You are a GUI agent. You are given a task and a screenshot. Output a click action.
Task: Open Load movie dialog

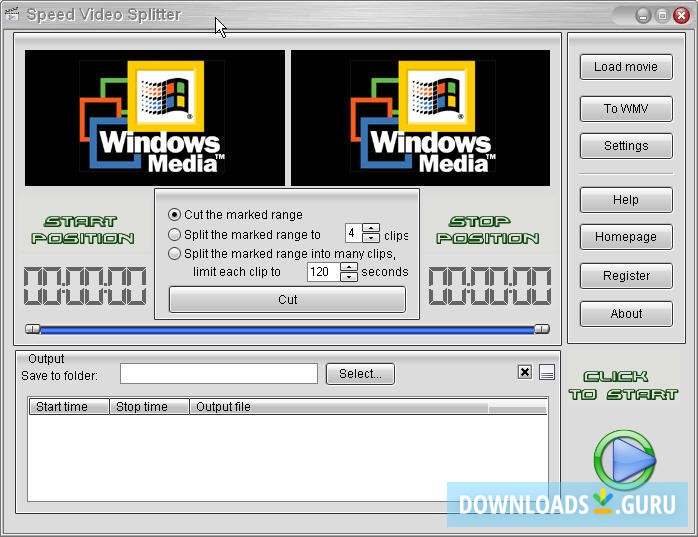626,67
